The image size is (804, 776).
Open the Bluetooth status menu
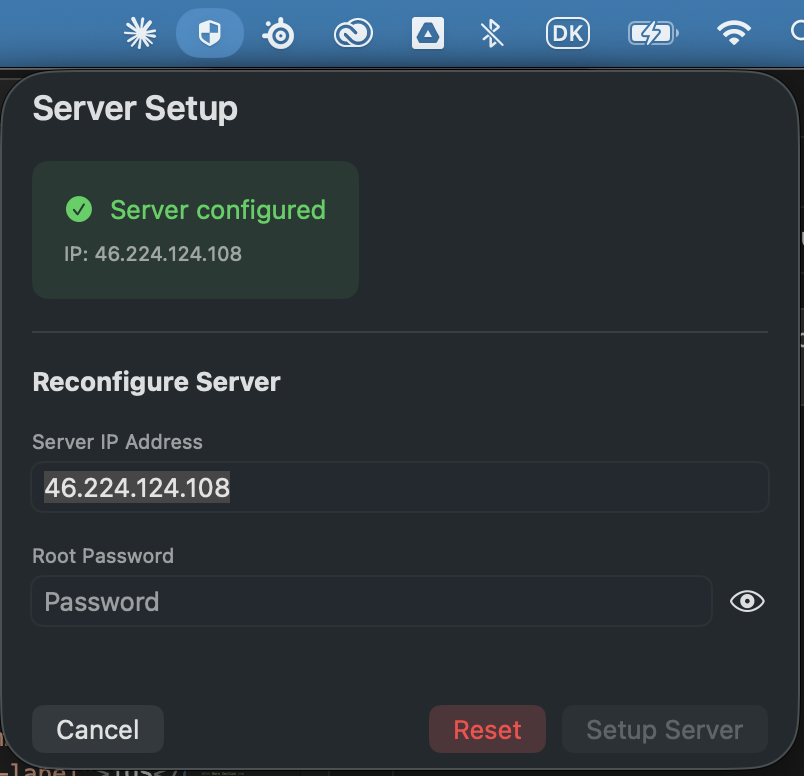[491, 32]
